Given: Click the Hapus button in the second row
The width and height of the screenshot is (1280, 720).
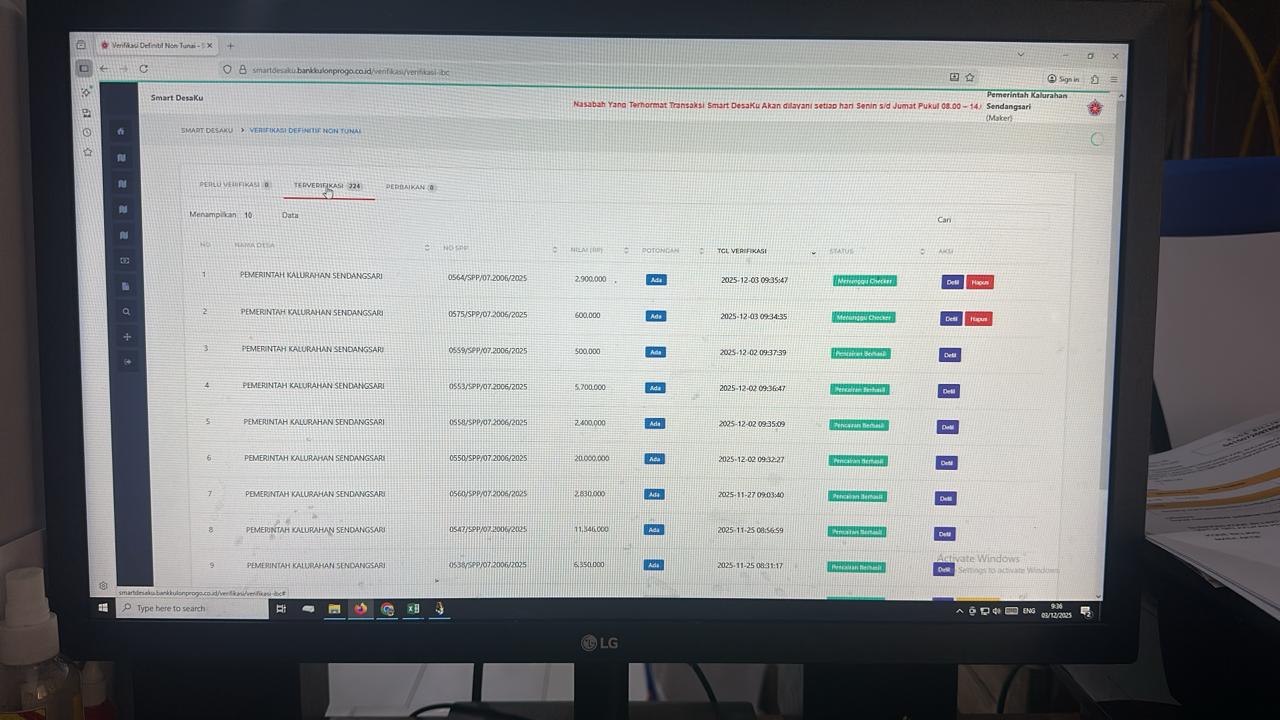Looking at the screenshot, I should pos(979,319).
